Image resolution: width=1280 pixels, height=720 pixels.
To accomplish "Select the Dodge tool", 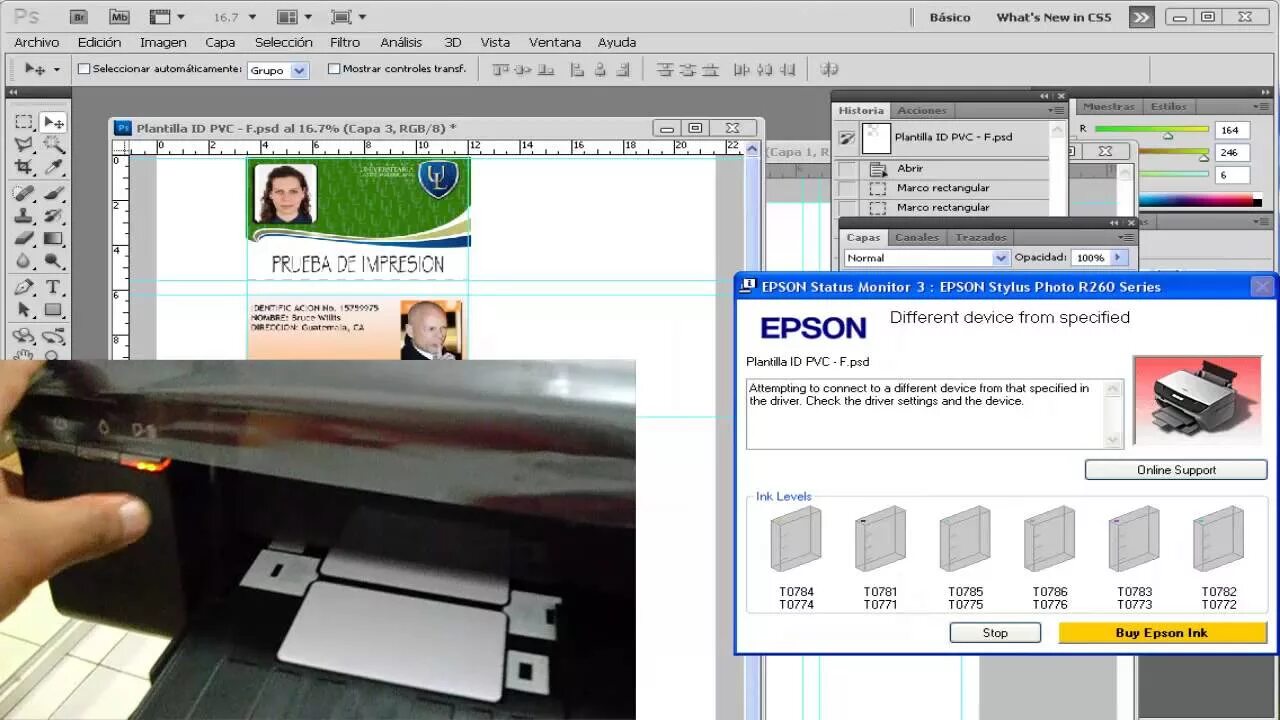I will click(54, 261).
